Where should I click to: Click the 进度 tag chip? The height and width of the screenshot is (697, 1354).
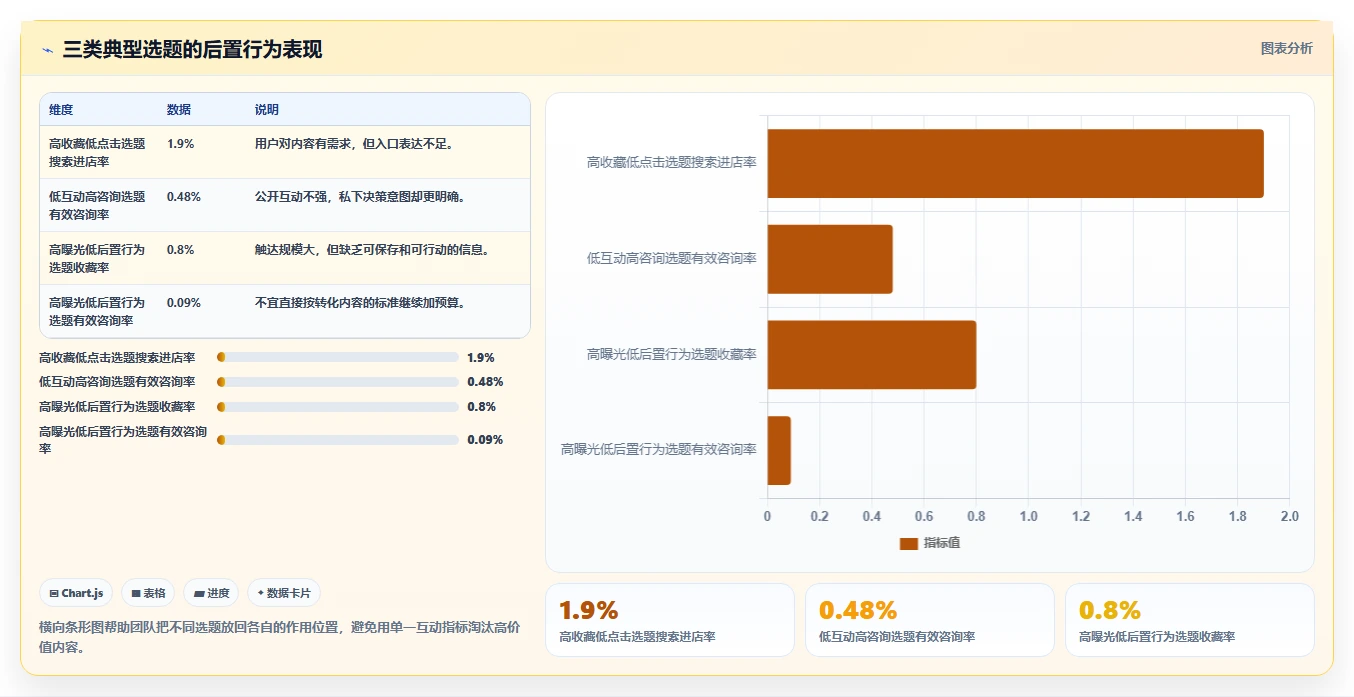click(x=211, y=593)
